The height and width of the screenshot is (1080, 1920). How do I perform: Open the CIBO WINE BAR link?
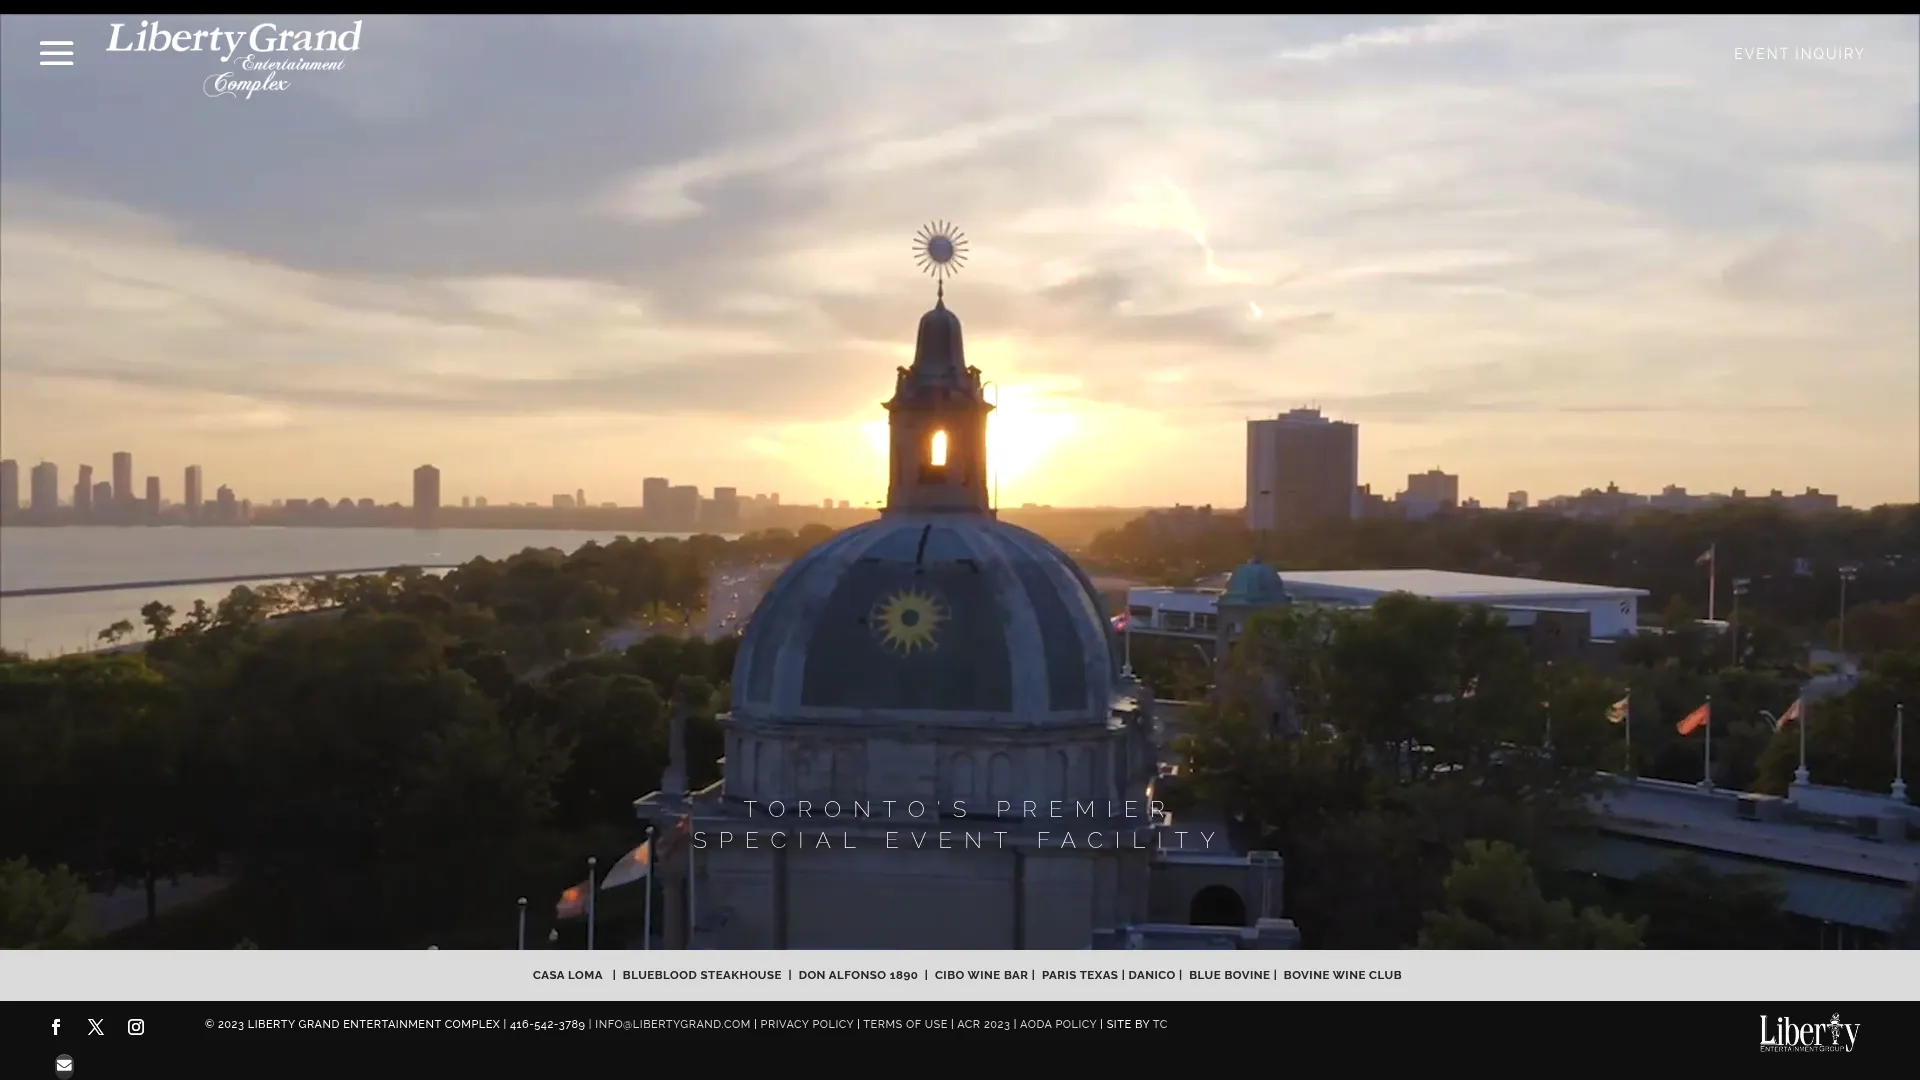tap(980, 975)
